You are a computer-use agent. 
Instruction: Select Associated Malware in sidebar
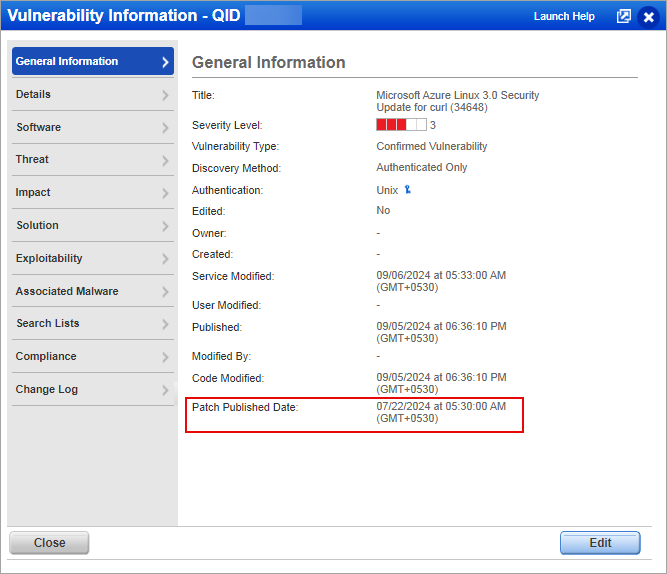coord(93,291)
